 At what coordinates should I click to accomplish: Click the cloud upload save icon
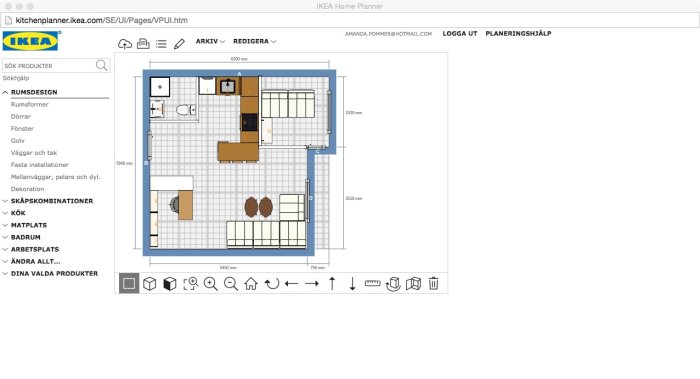[x=125, y=44]
